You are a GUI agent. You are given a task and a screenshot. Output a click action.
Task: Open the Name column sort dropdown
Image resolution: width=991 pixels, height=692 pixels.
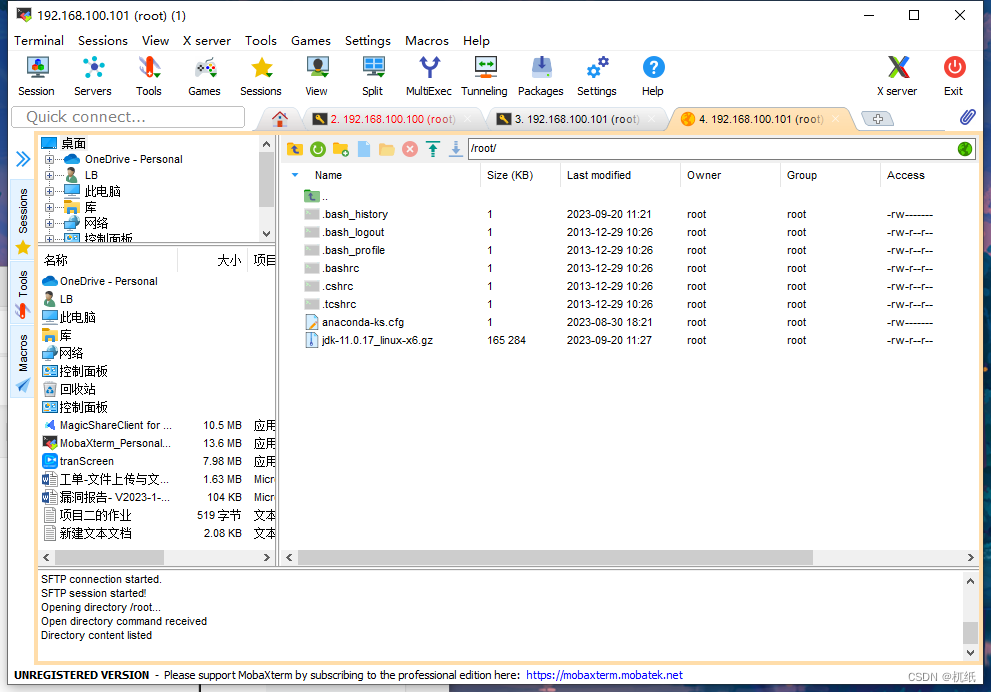(x=293, y=175)
